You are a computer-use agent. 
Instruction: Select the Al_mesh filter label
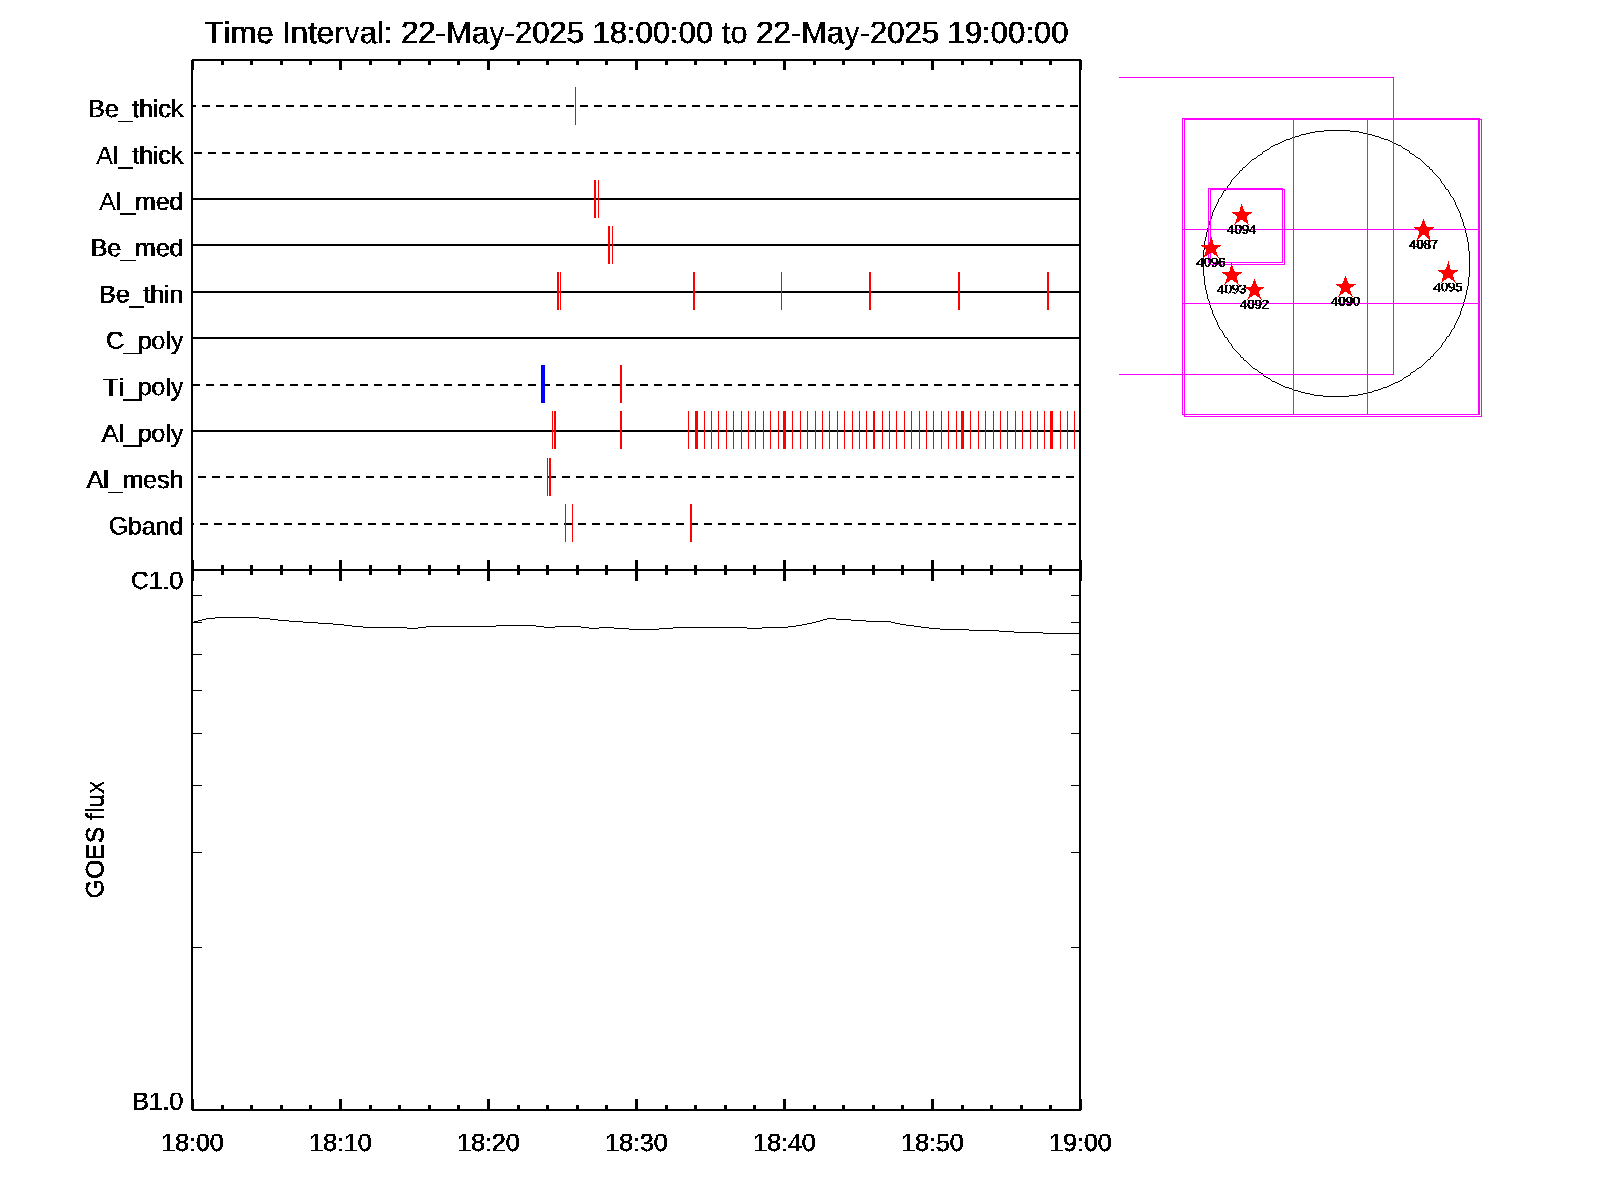[x=135, y=480]
